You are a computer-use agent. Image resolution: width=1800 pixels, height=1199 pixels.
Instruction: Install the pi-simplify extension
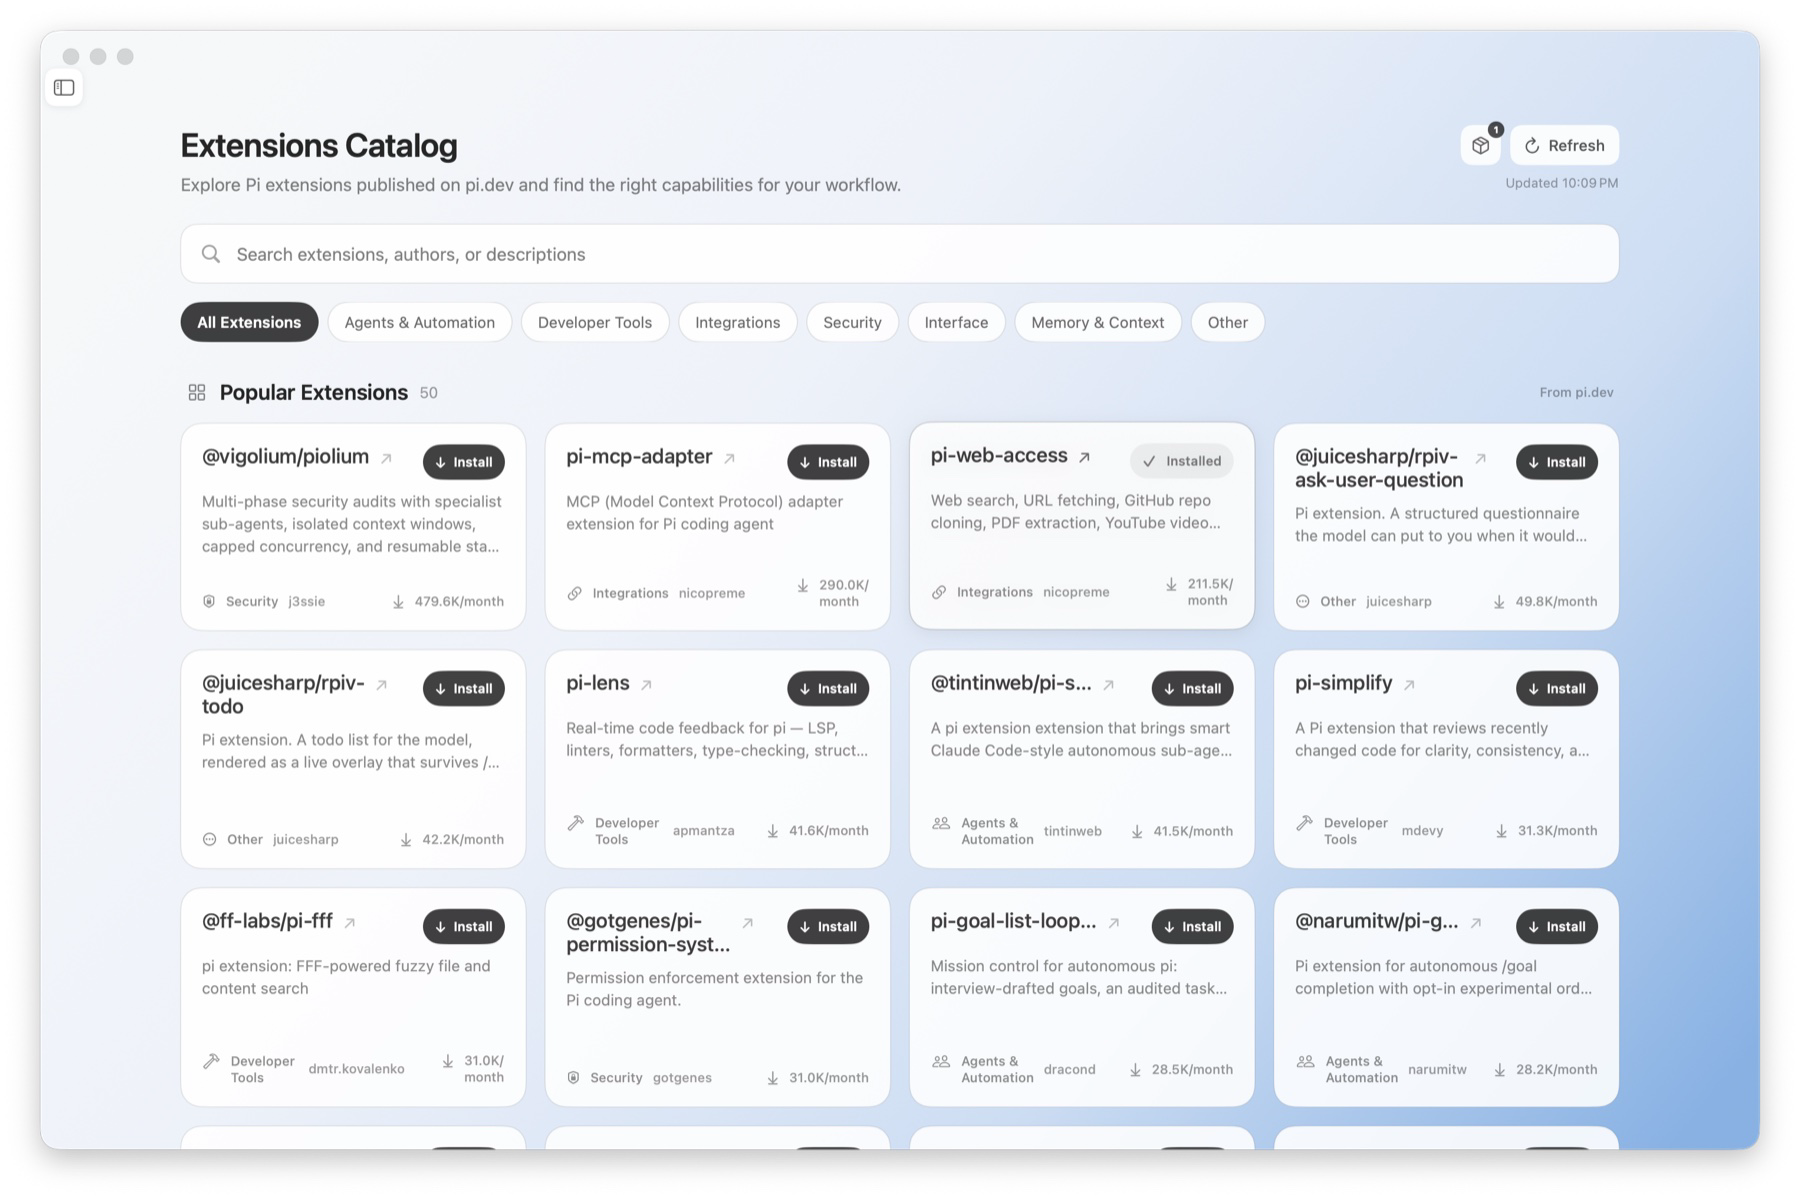[x=1557, y=688]
